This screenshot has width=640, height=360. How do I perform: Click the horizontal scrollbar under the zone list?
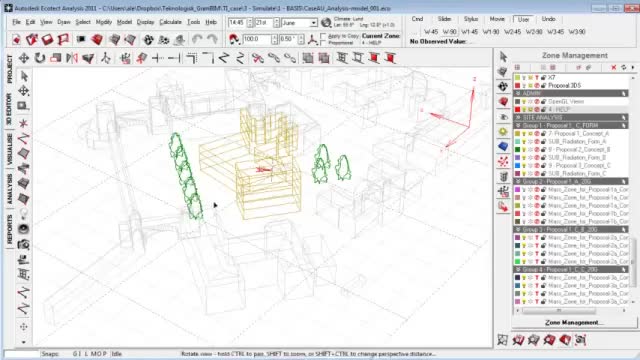pos(571,311)
